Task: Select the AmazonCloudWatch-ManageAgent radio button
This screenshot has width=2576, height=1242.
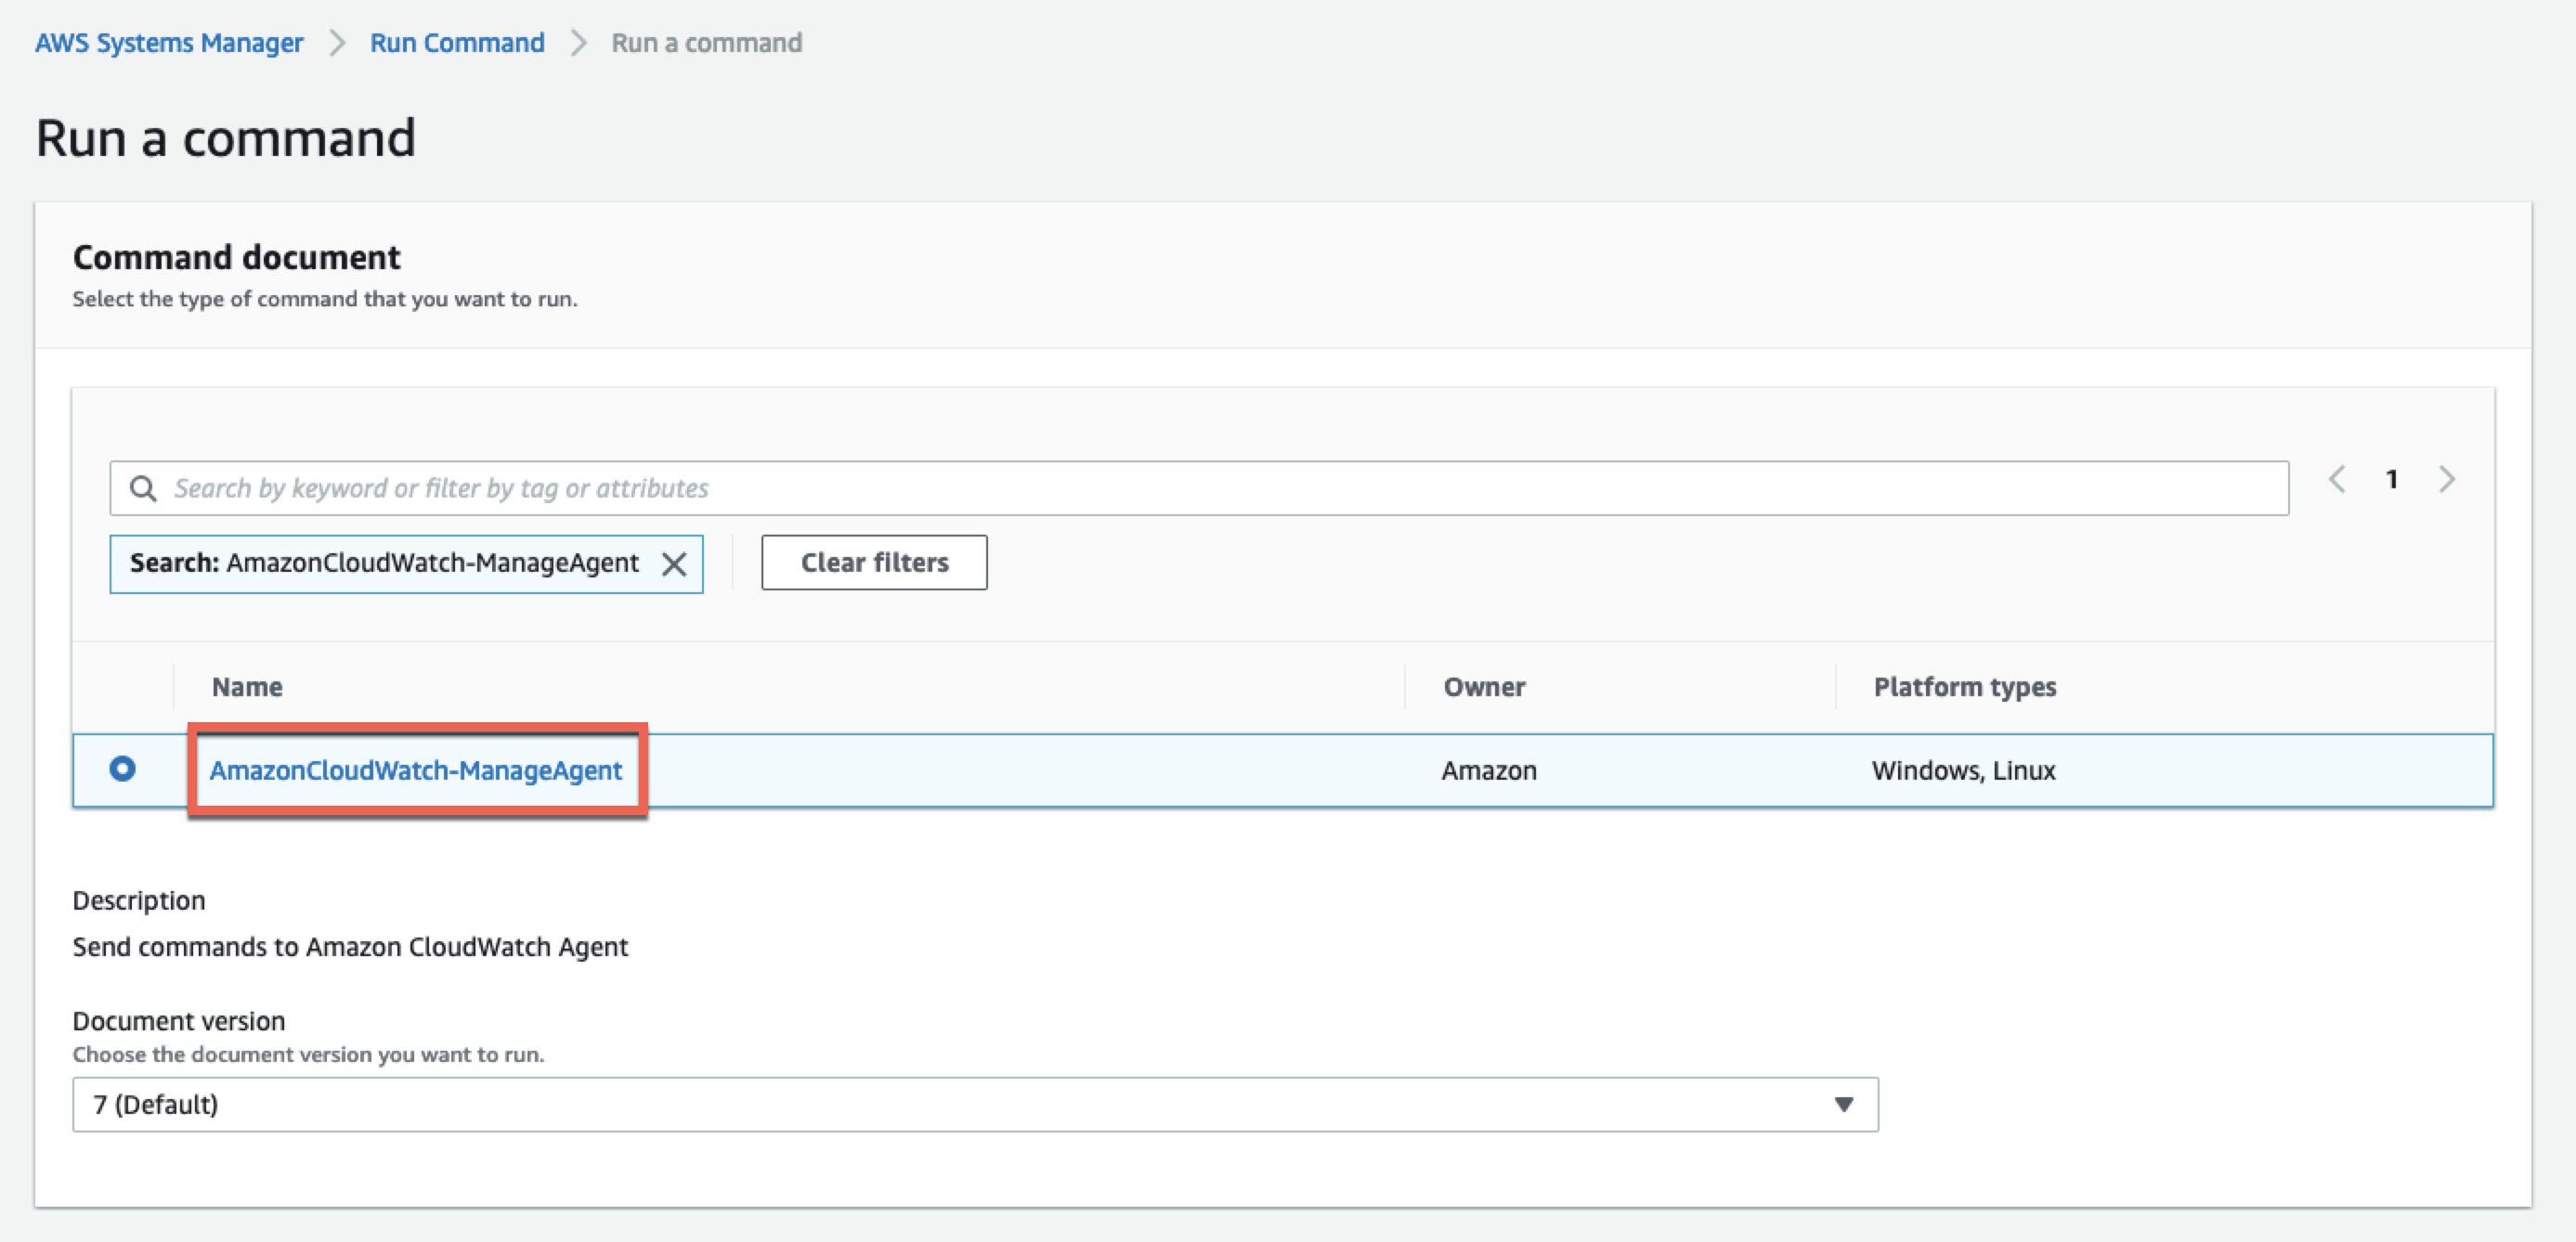Action: (x=122, y=770)
